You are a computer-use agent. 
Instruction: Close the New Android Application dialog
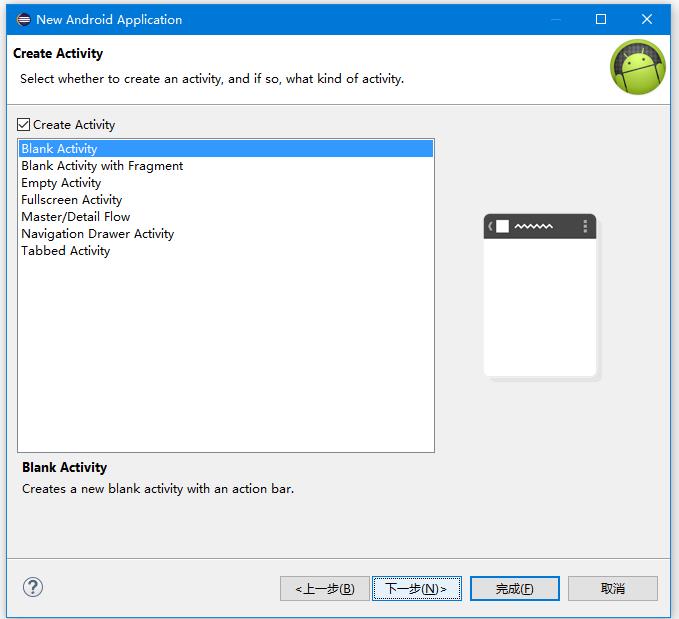[x=647, y=19]
